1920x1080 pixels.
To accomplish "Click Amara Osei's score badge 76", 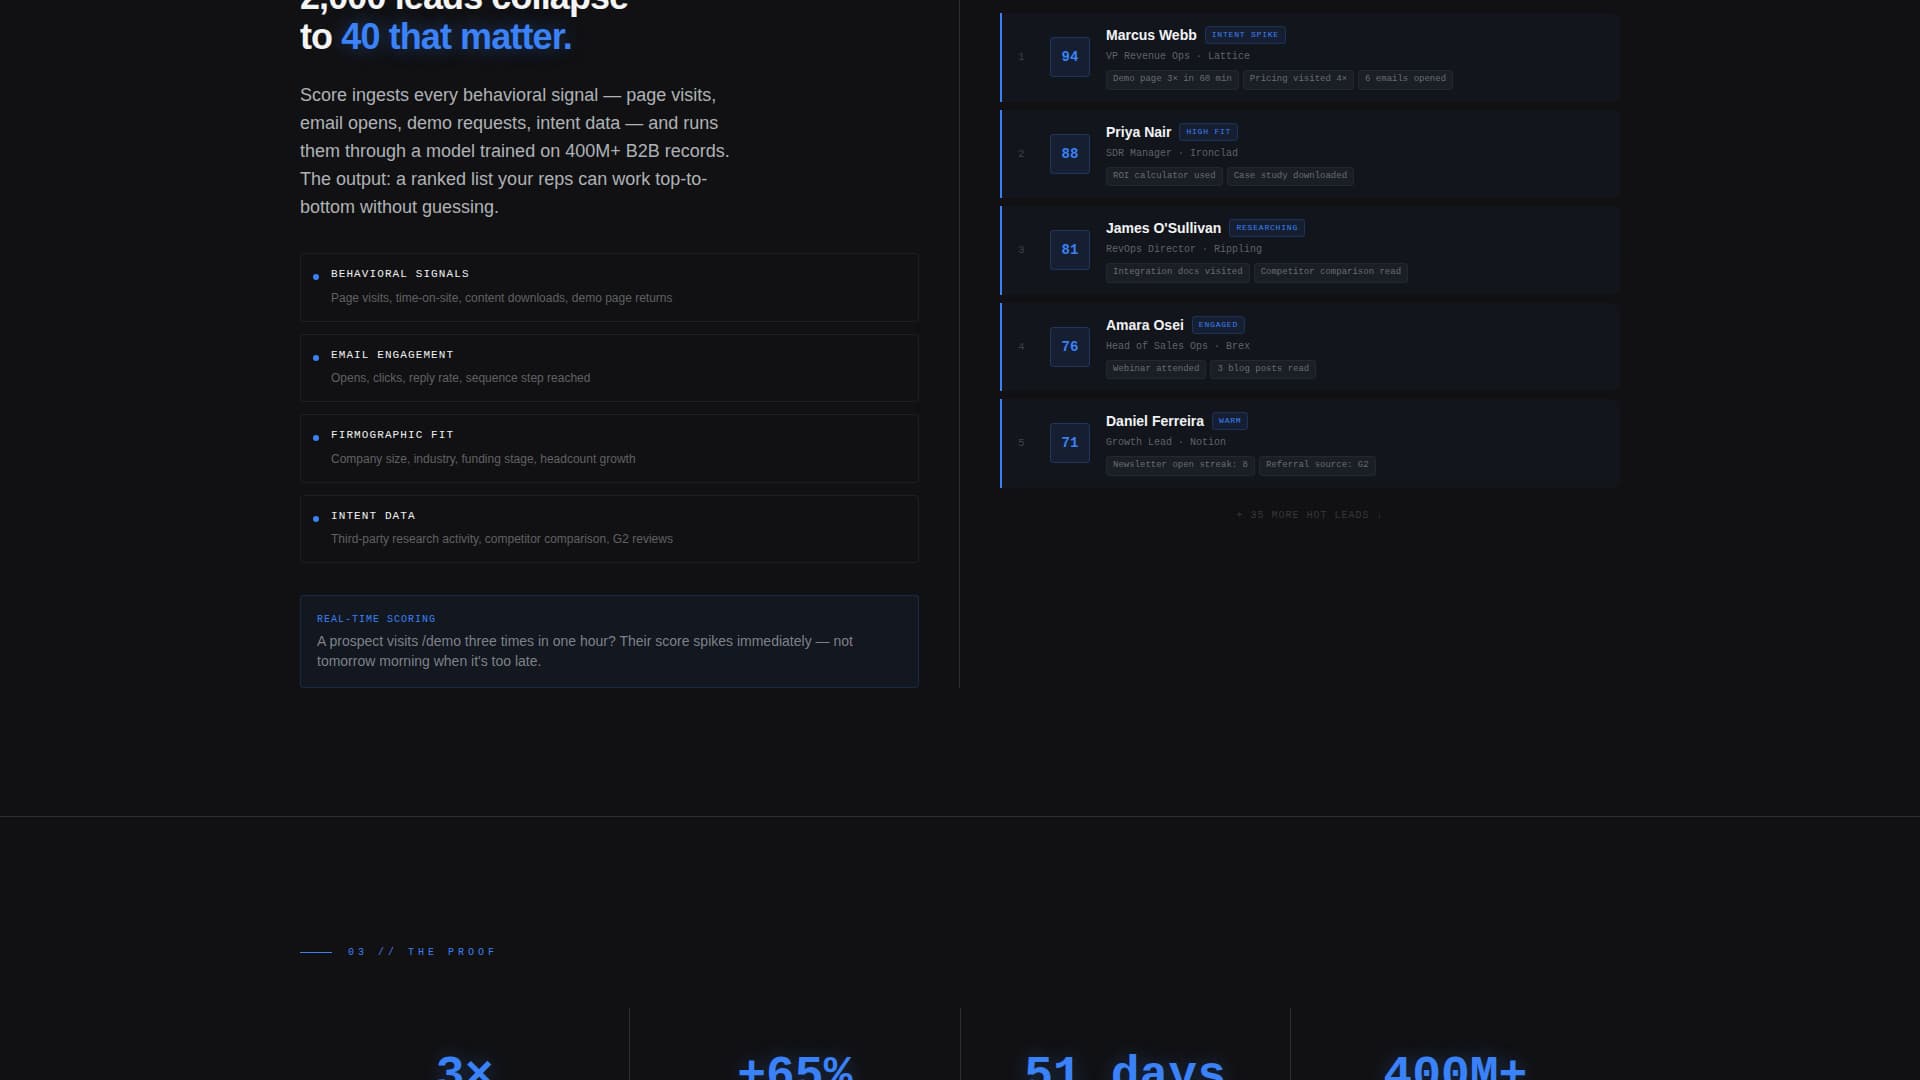I will 1069,347.
